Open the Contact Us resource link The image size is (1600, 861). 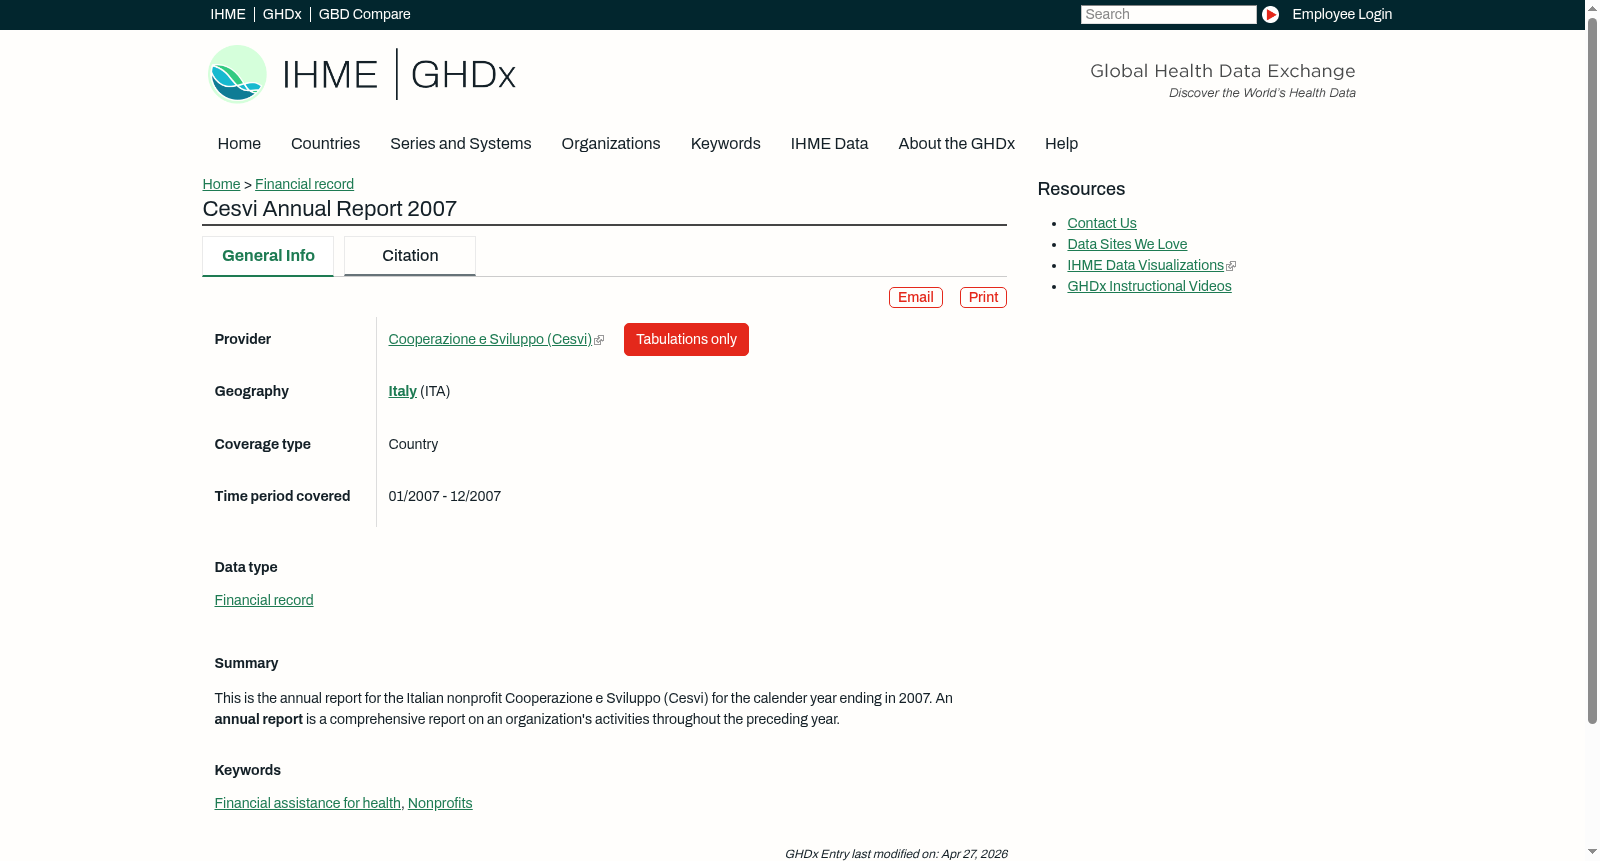click(1101, 223)
